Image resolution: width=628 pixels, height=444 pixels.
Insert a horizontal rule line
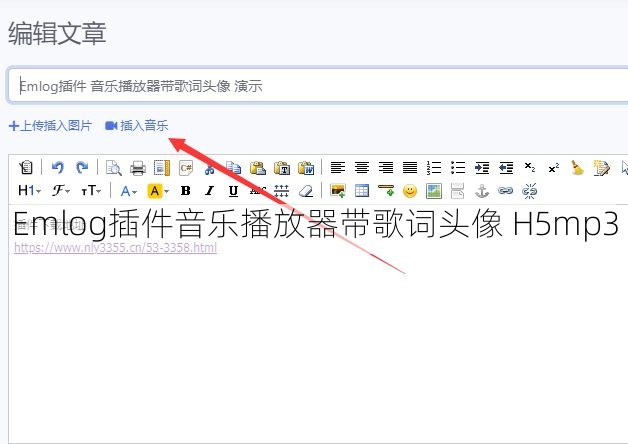[386, 191]
